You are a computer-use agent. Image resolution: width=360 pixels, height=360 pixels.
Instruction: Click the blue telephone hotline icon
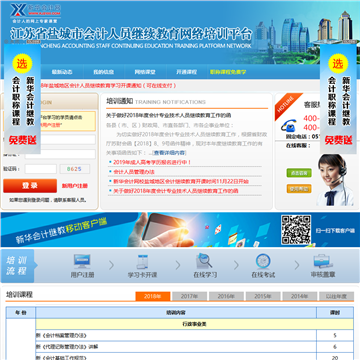pos(289,126)
